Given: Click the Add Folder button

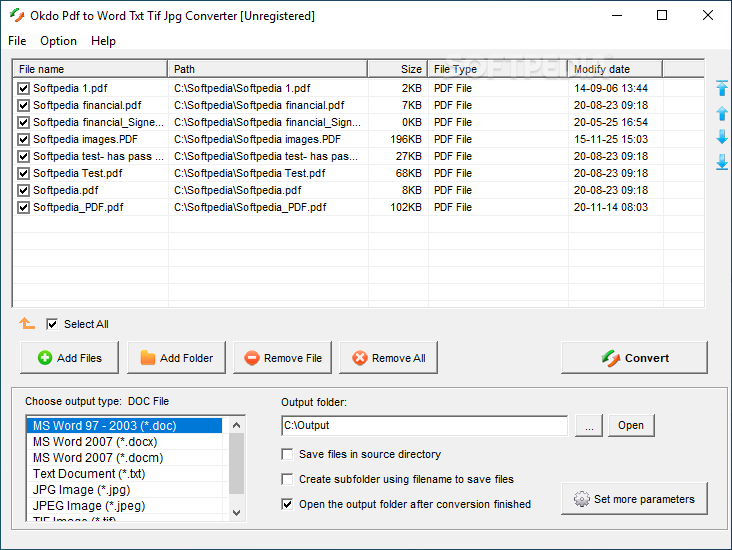Looking at the screenshot, I should pos(176,358).
